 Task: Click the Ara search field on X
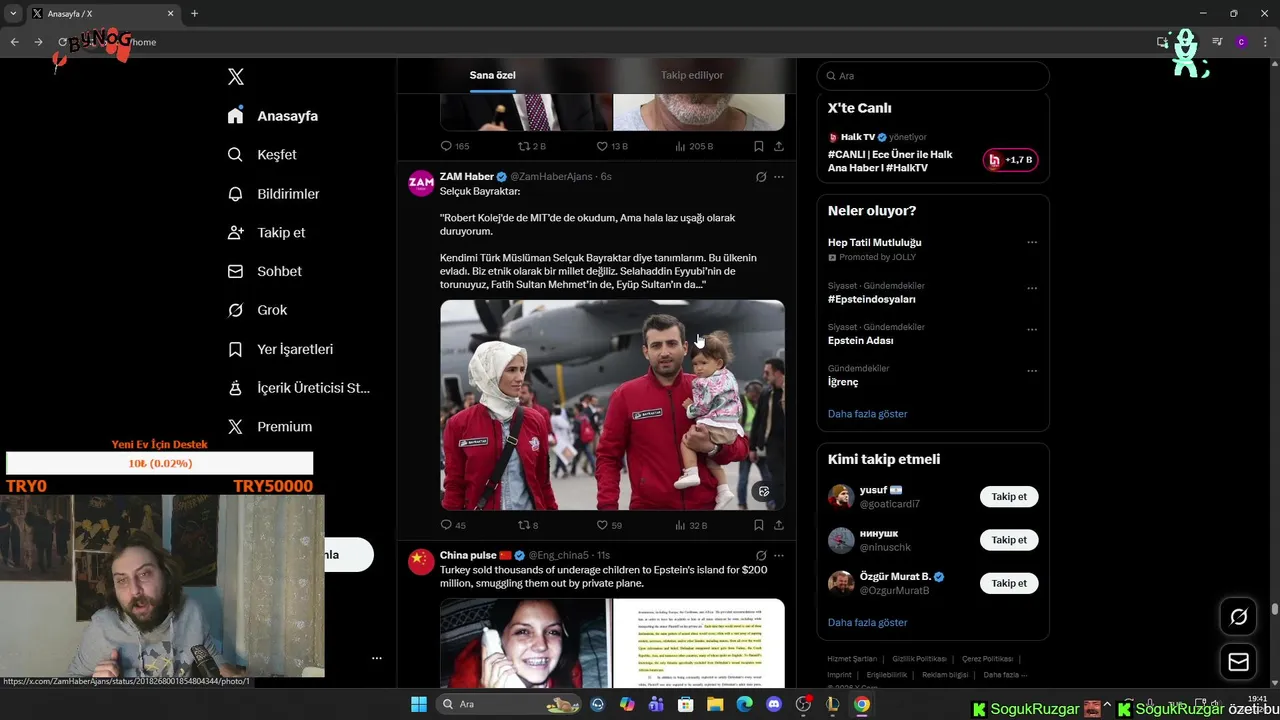[933, 76]
